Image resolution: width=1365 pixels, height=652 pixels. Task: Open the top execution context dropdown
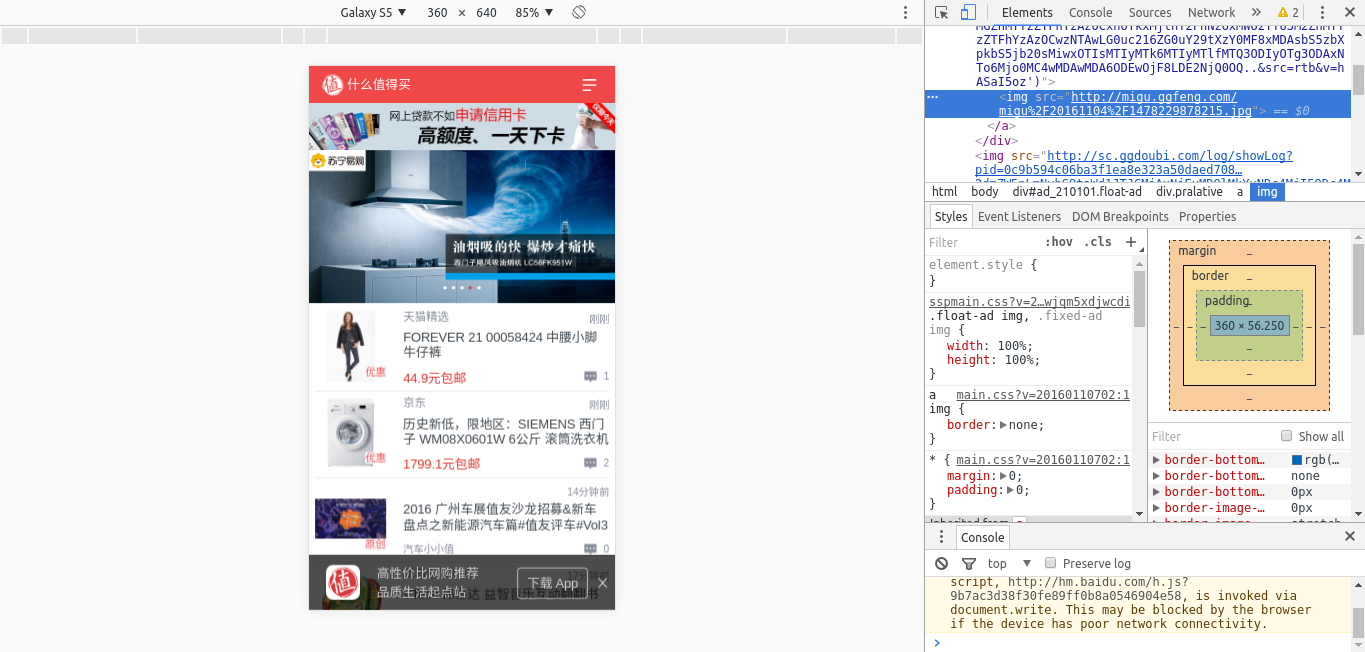[1009, 564]
